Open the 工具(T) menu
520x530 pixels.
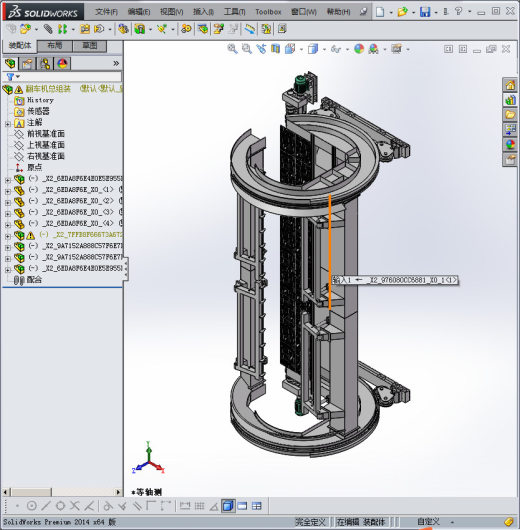click(x=234, y=12)
